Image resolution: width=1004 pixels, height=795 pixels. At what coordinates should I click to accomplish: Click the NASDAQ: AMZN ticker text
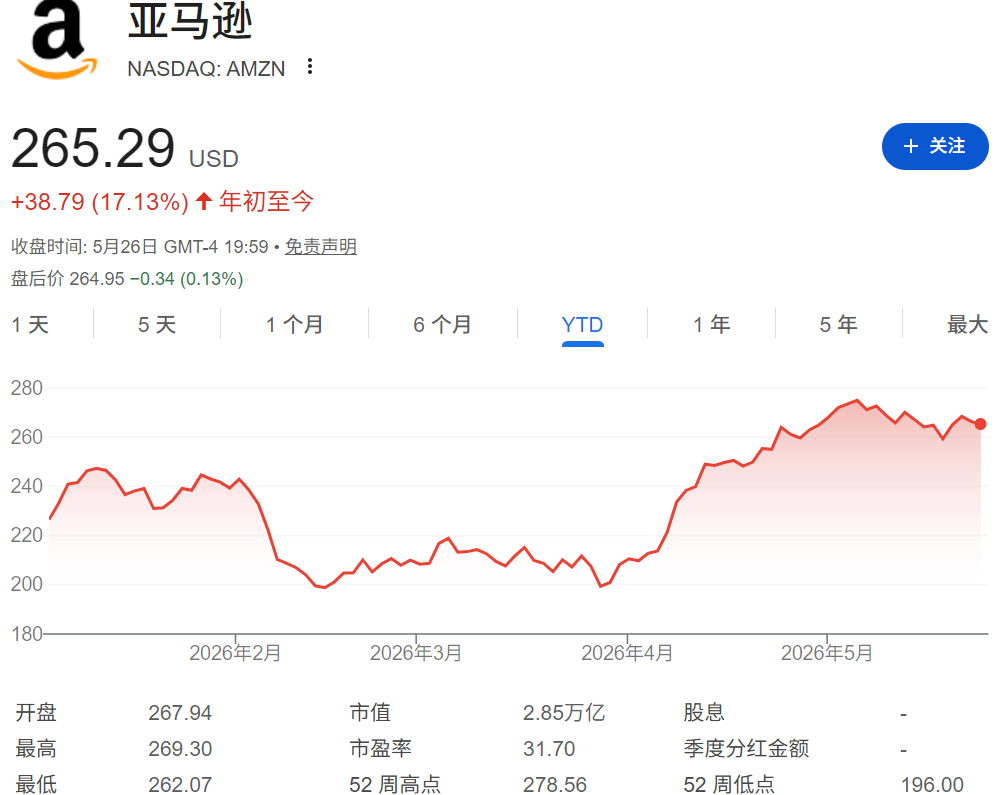pos(206,68)
